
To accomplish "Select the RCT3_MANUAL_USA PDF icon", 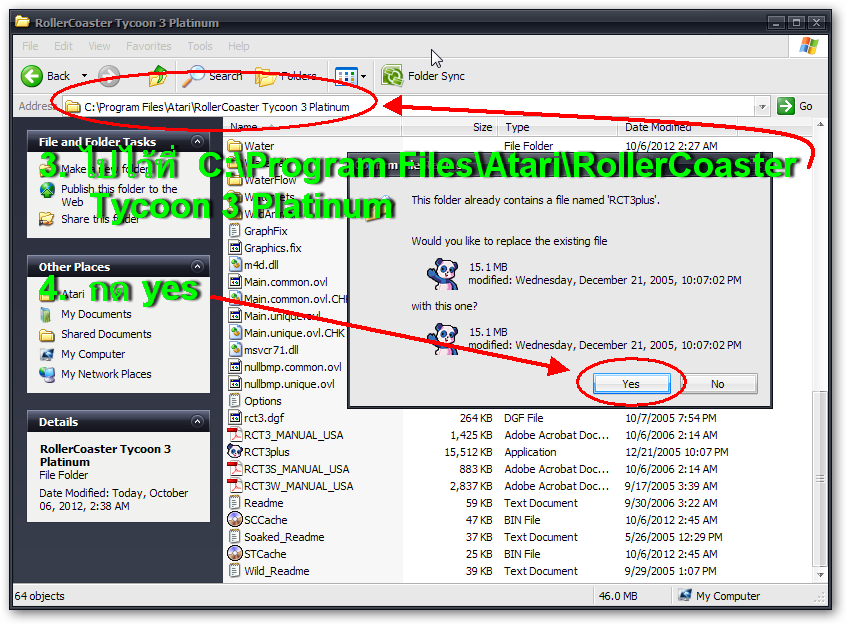I will click(x=234, y=435).
